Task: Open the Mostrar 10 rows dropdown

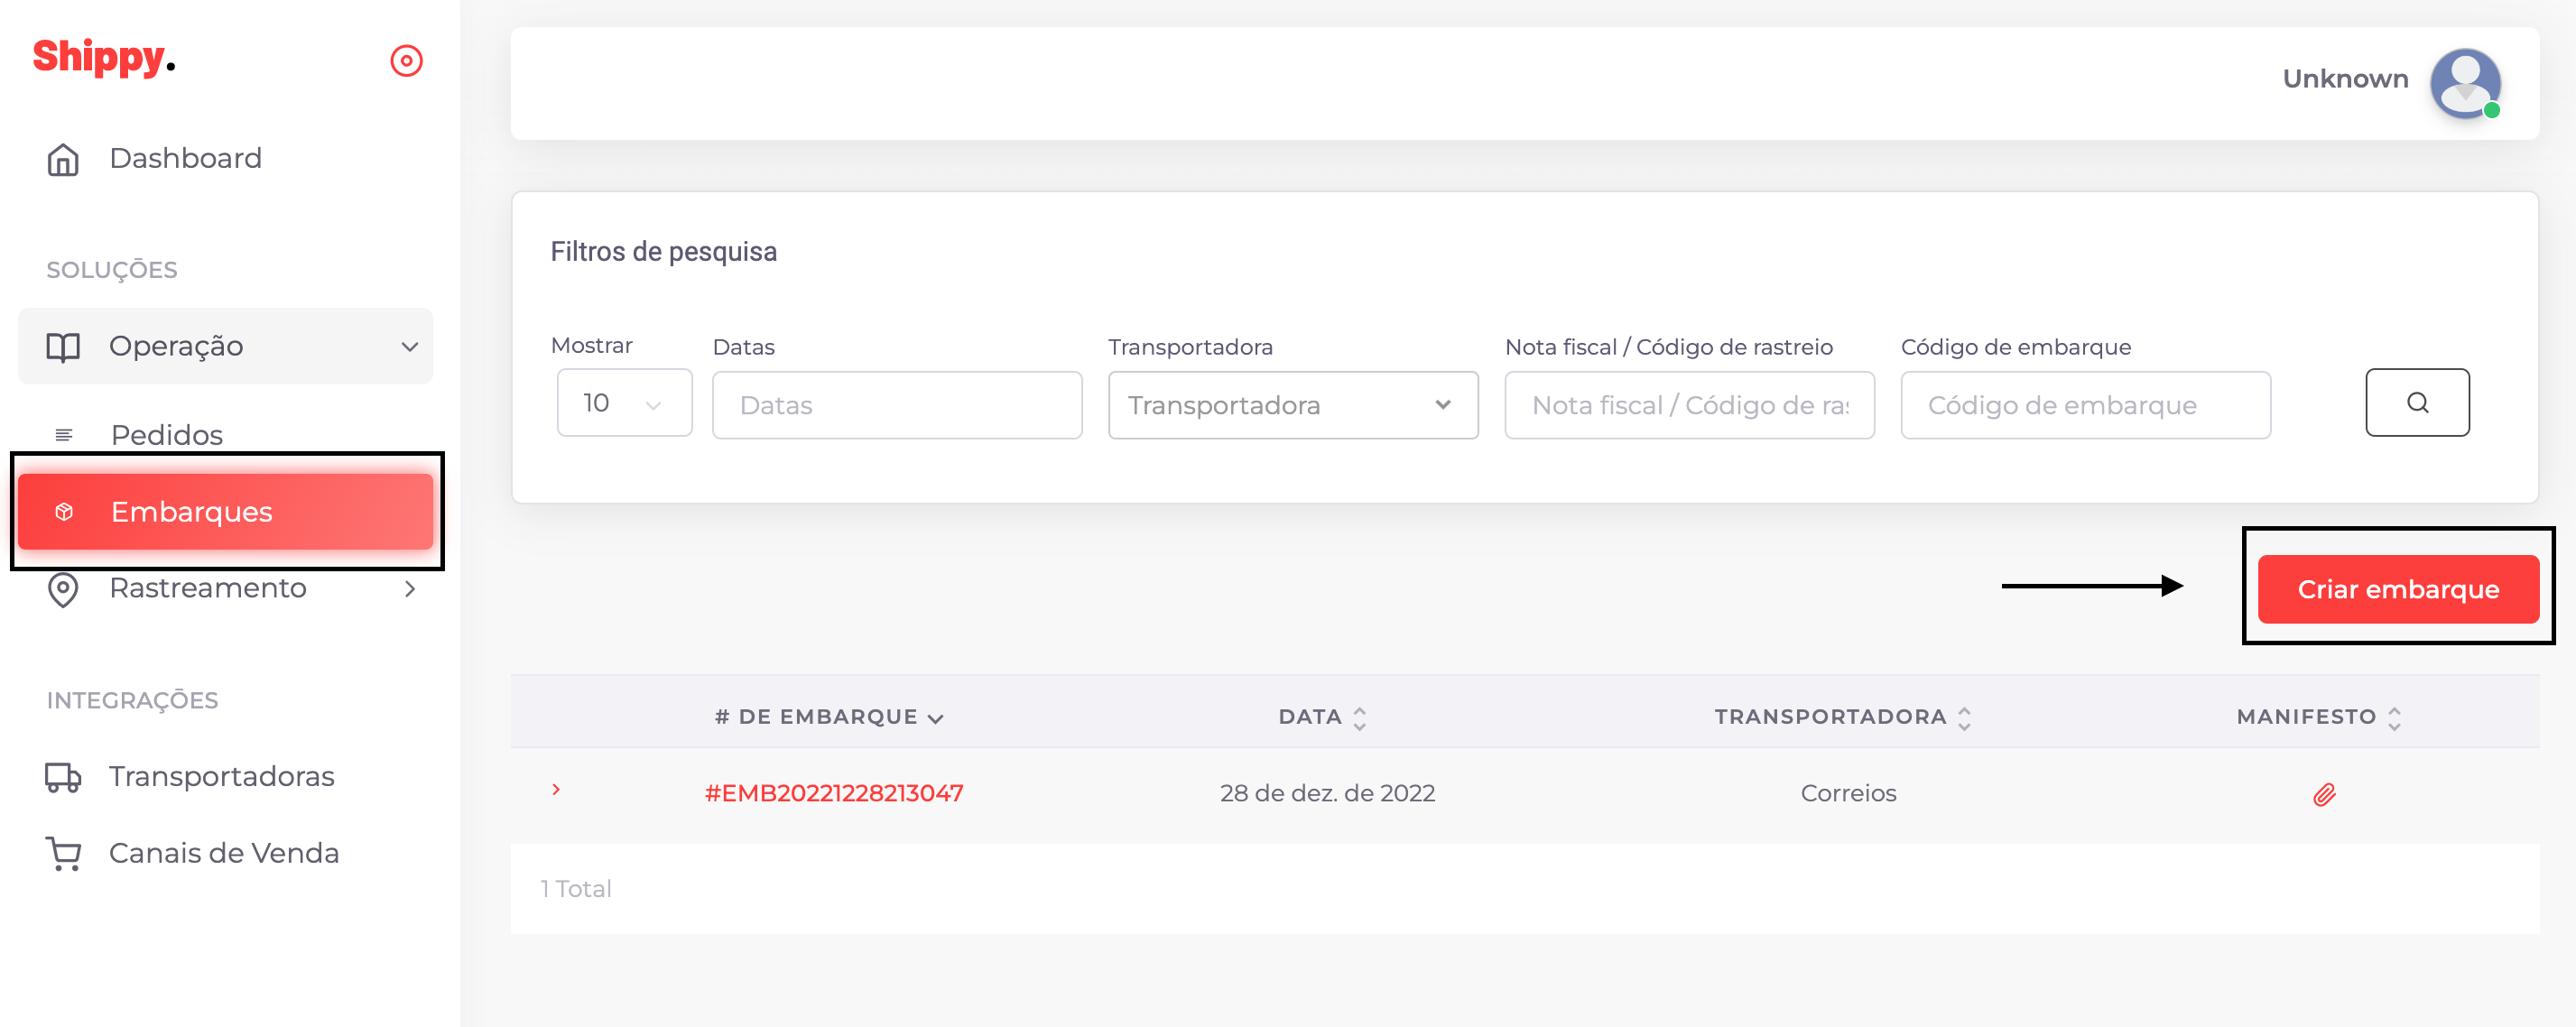Action: [x=624, y=403]
